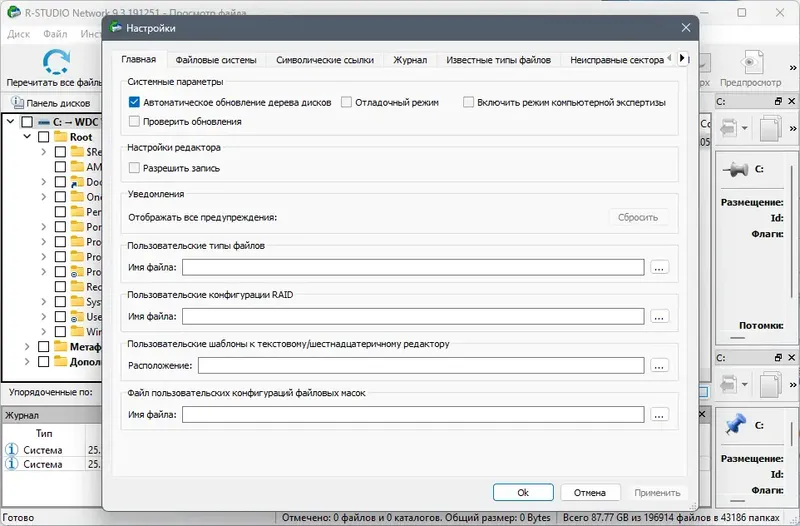Collapse the Root folder node
Image resolution: width=800 pixels, height=526 pixels.
click(x=28, y=136)
